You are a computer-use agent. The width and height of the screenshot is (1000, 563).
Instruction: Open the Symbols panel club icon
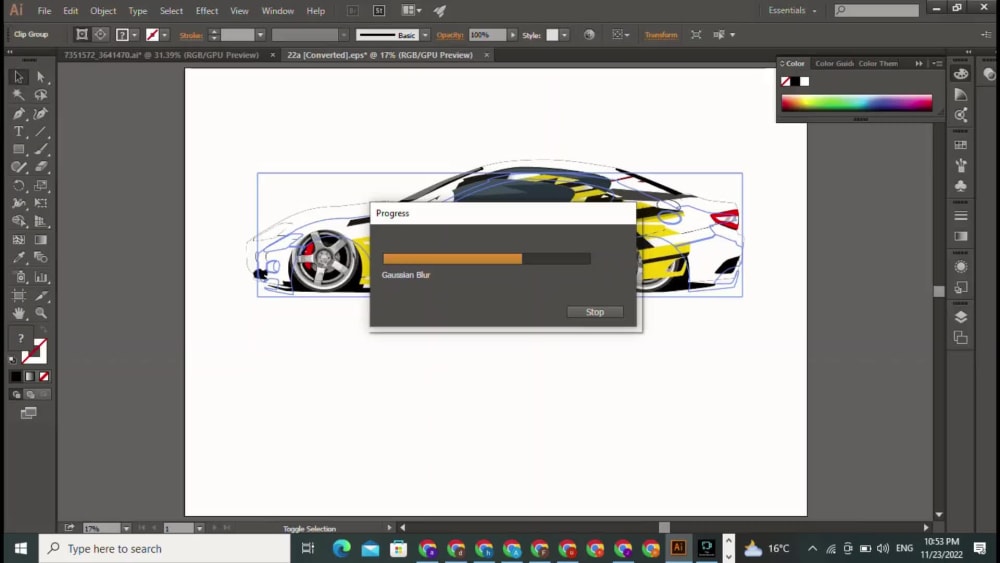click(960, 186)
